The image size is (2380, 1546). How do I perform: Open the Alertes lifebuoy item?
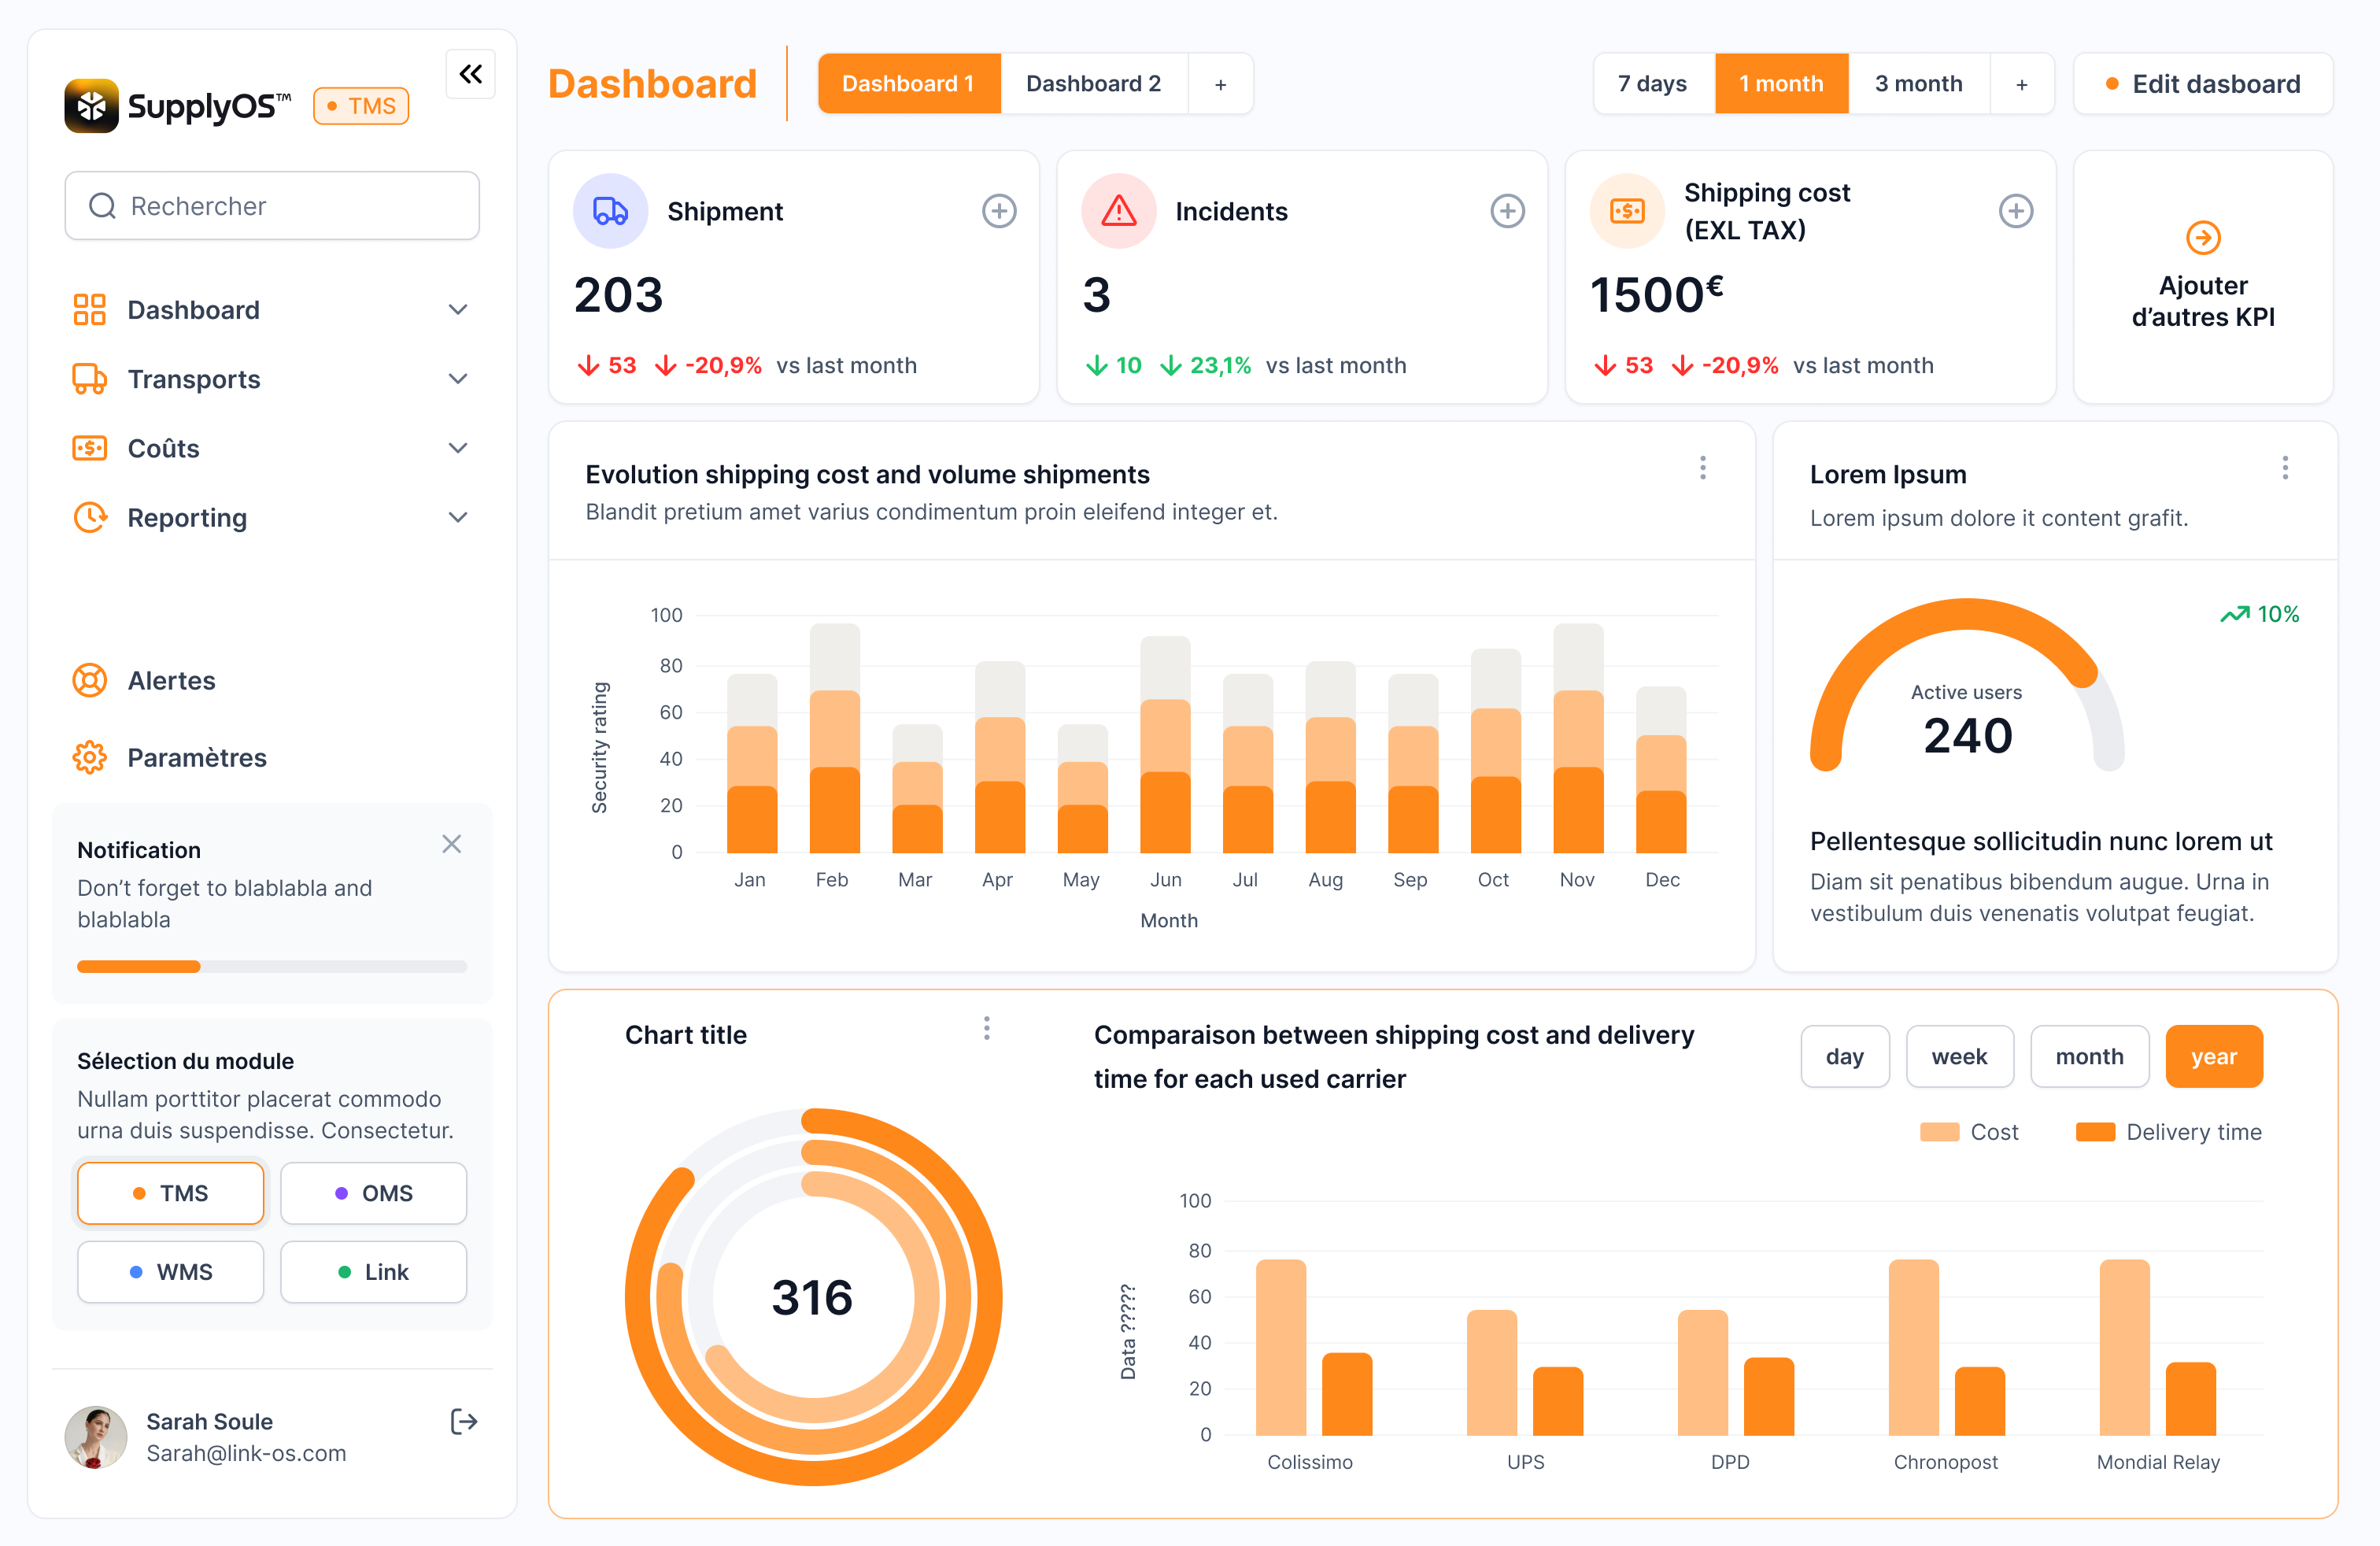(x=171, y=680)
